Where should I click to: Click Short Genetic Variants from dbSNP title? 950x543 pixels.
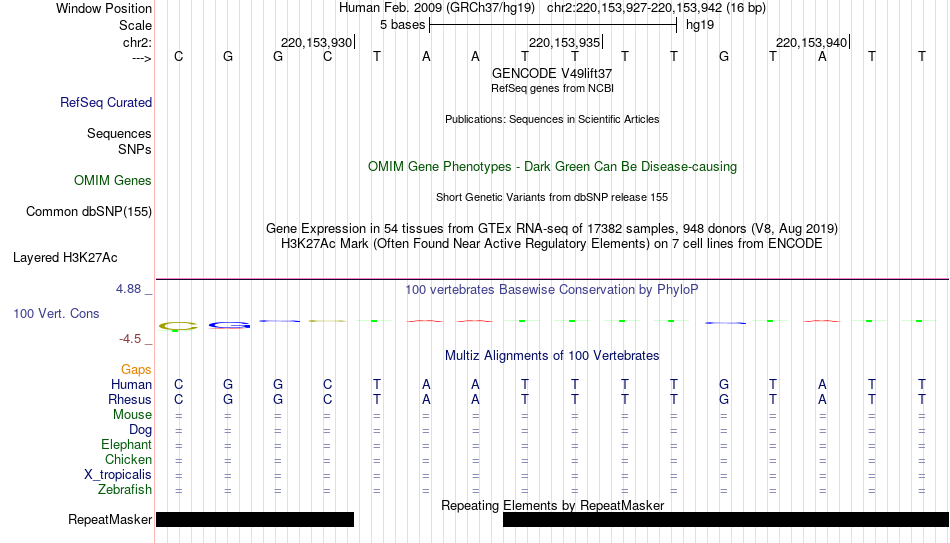pos(552,198)
